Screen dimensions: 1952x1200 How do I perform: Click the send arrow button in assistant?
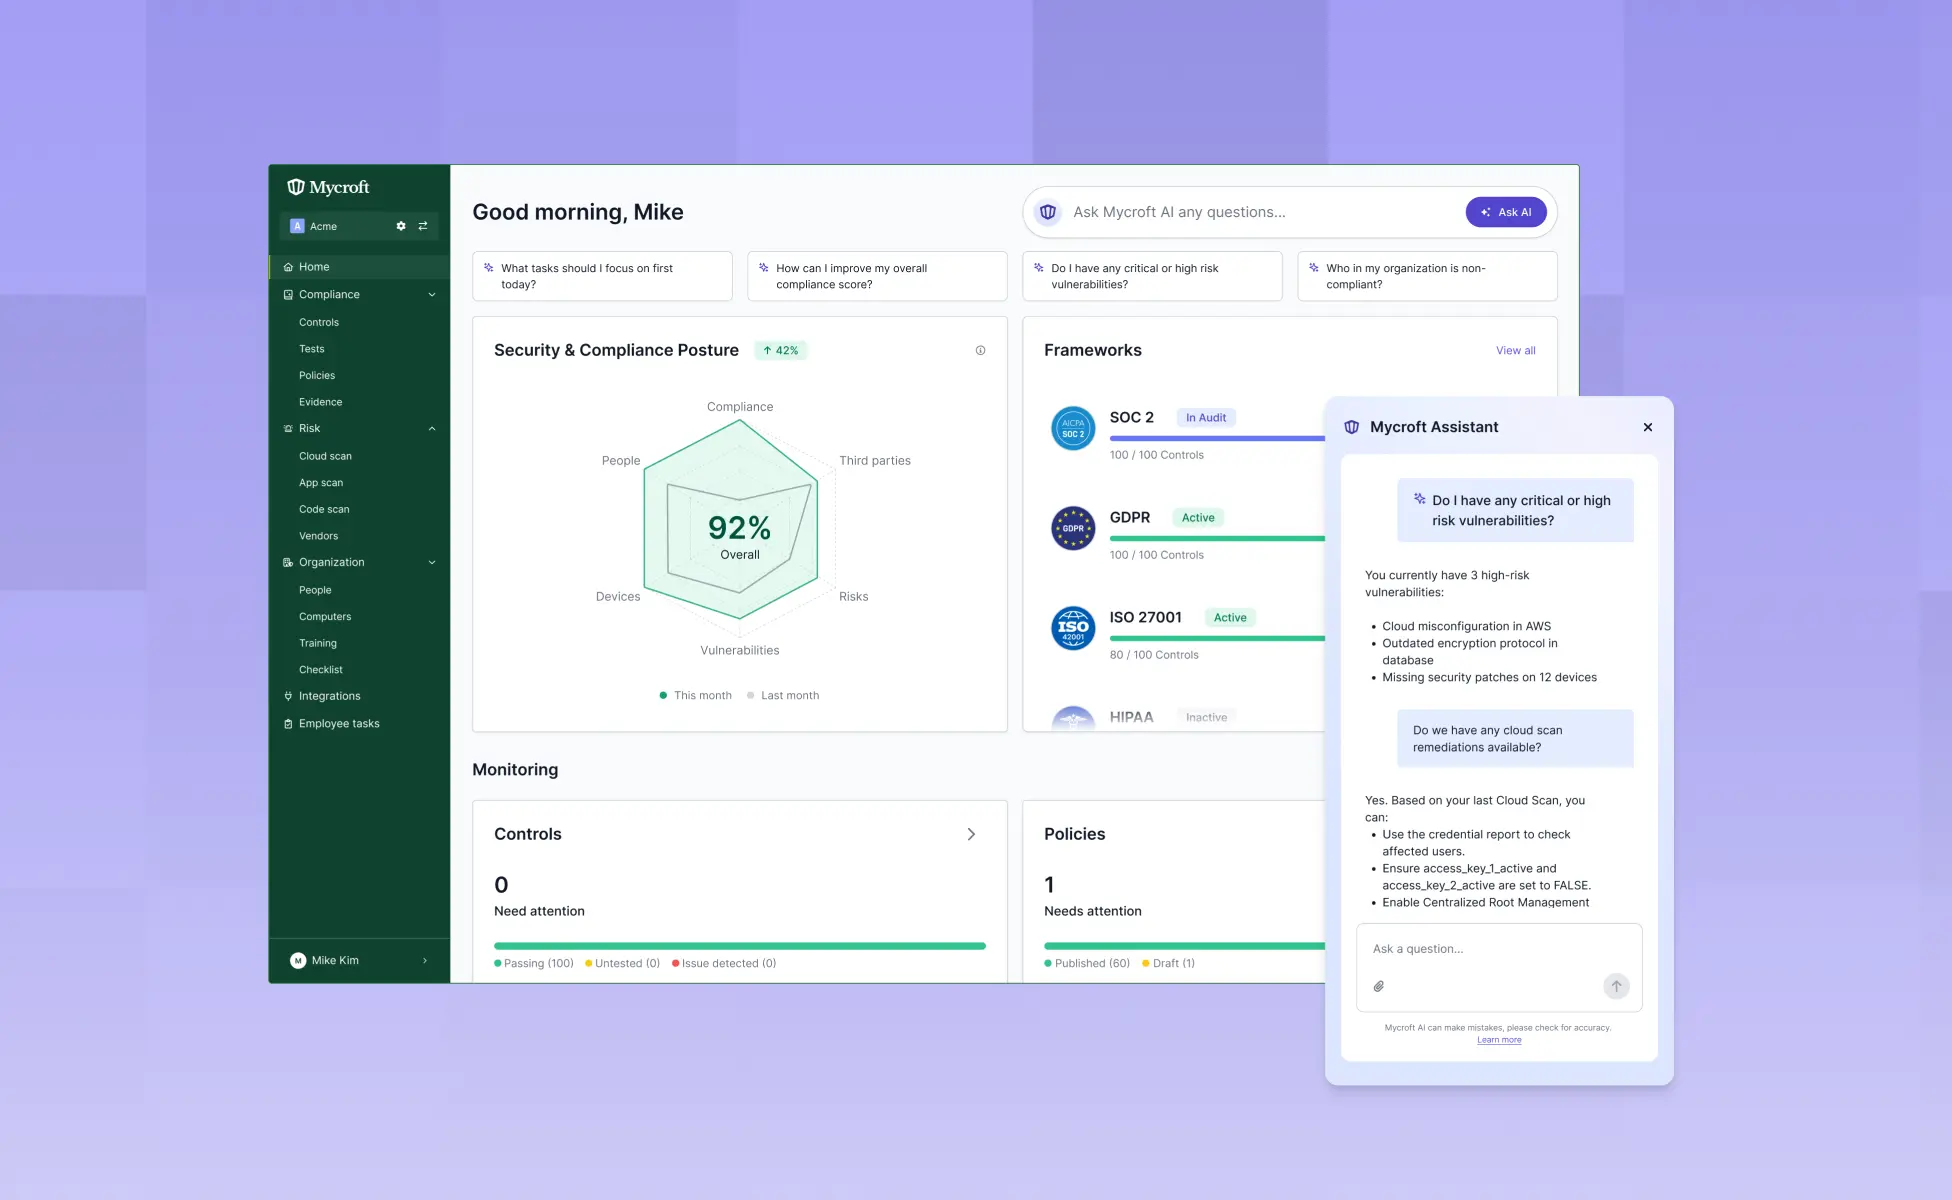(1616, 986)
